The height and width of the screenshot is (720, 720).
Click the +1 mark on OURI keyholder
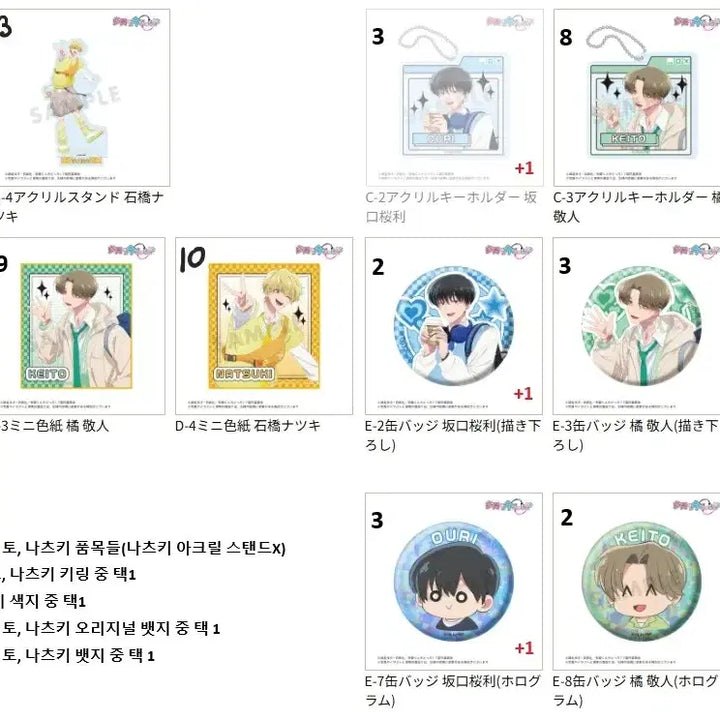524,168
